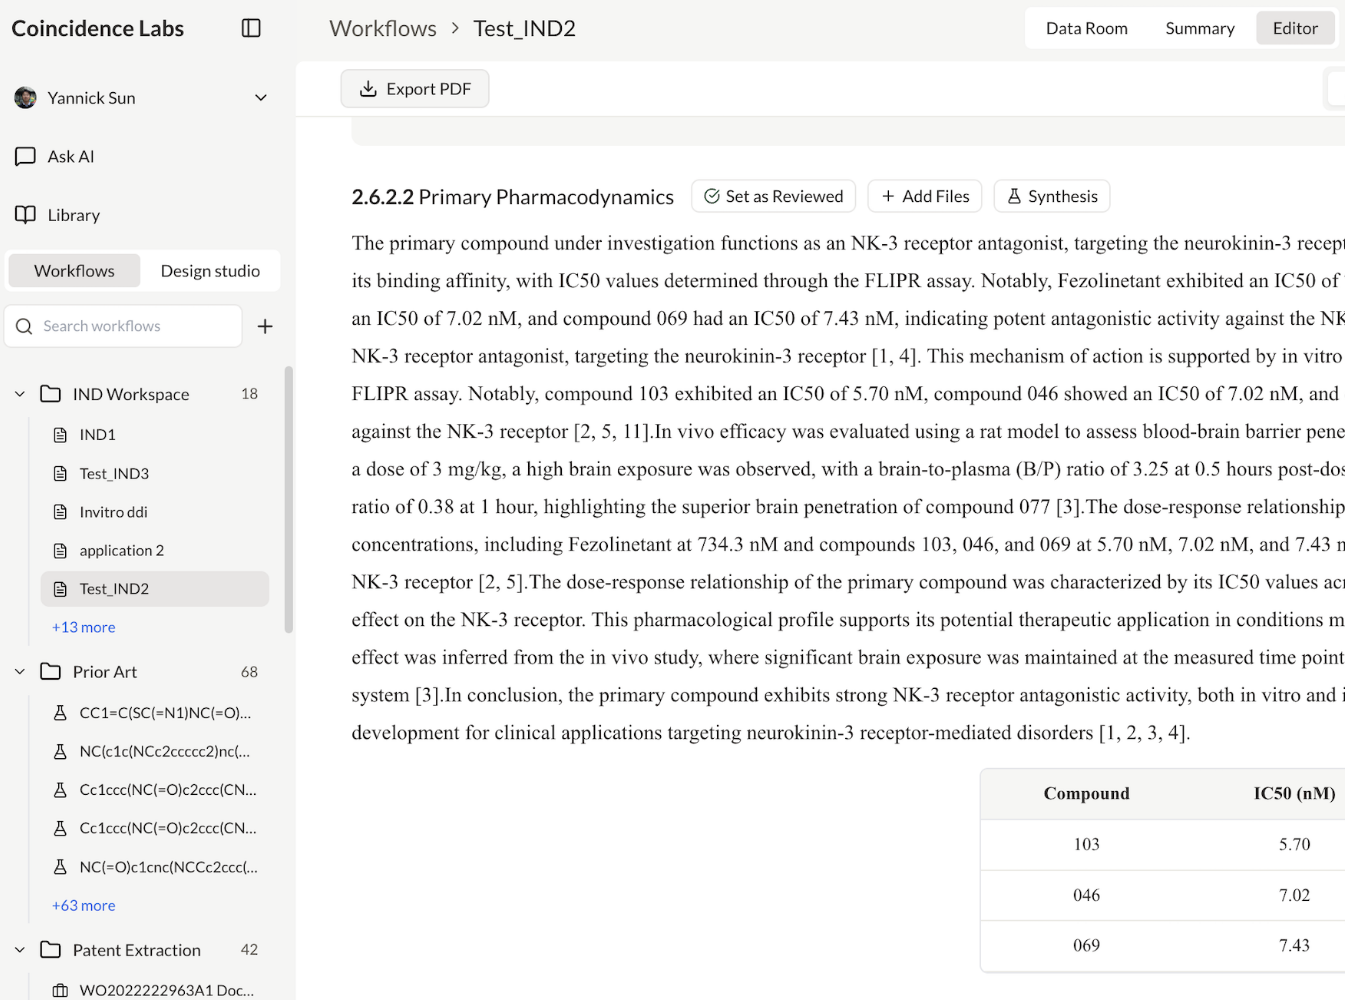Click the Patent Extraction count 42
Image resolution: width=1346 pixels, height=1000 pixels.
[x=249, y=950]
